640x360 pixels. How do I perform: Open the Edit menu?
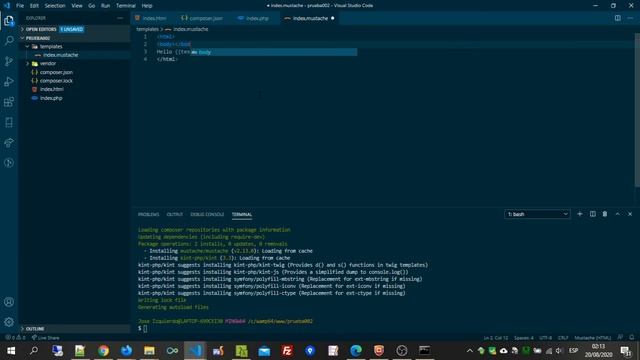coord(34,6)
